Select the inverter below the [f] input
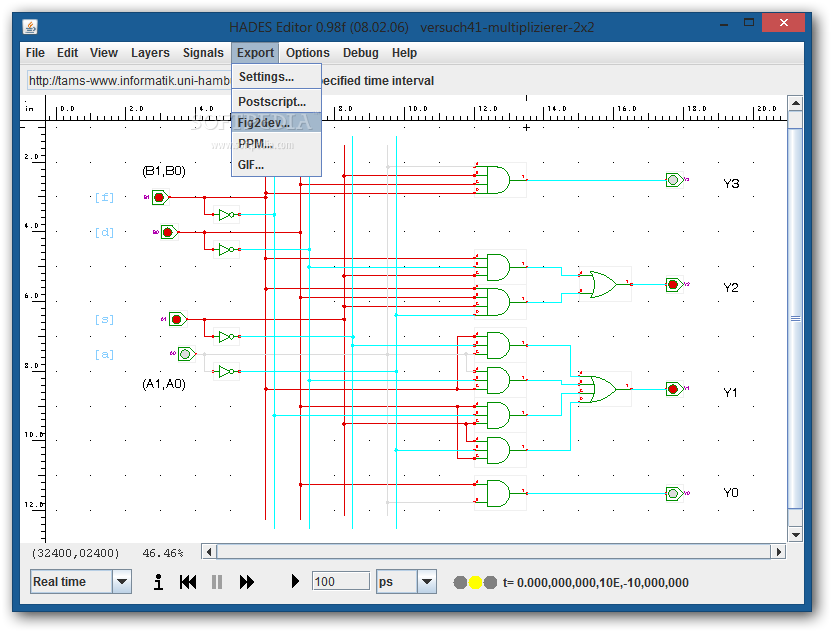This screenshot has height=632, width=832. (x=227, y=215)
